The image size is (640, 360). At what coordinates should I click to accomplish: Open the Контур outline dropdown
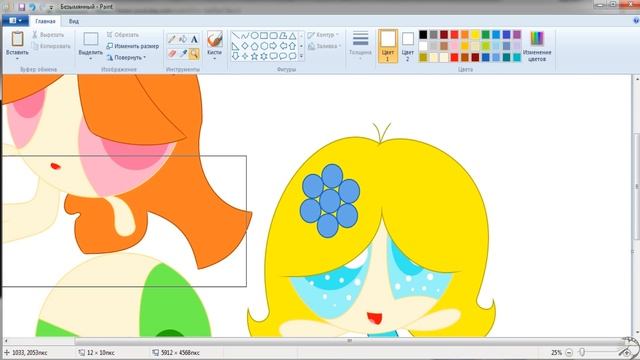[323, 35]
